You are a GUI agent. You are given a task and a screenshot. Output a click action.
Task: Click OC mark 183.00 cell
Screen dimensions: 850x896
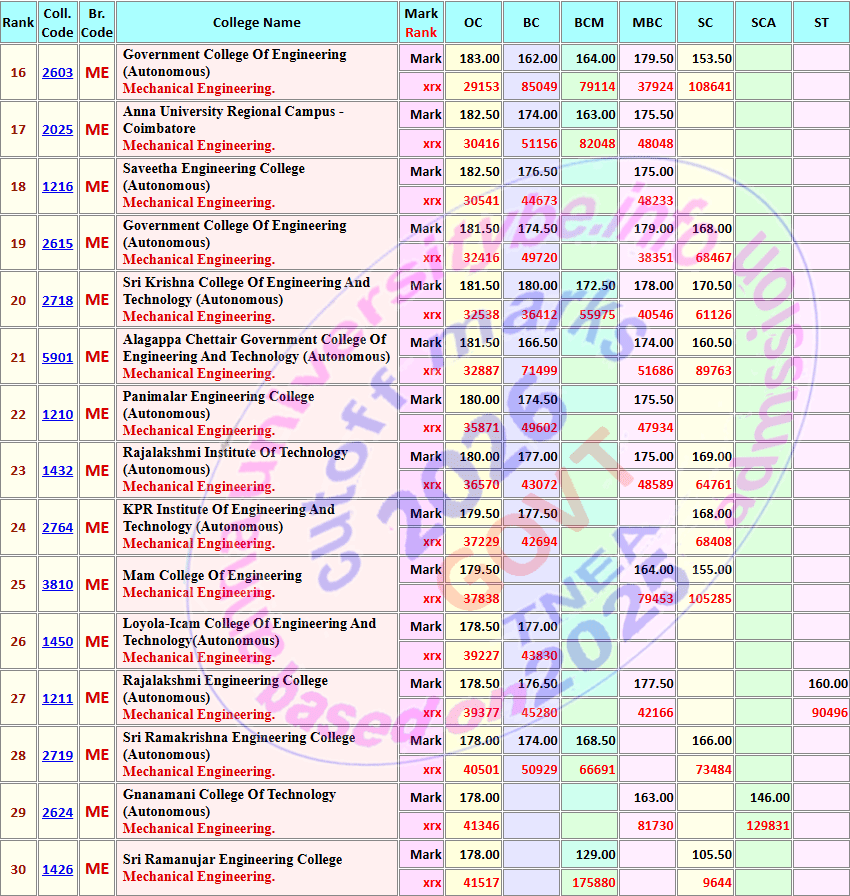pyautogui.click(x=474, y=58)
